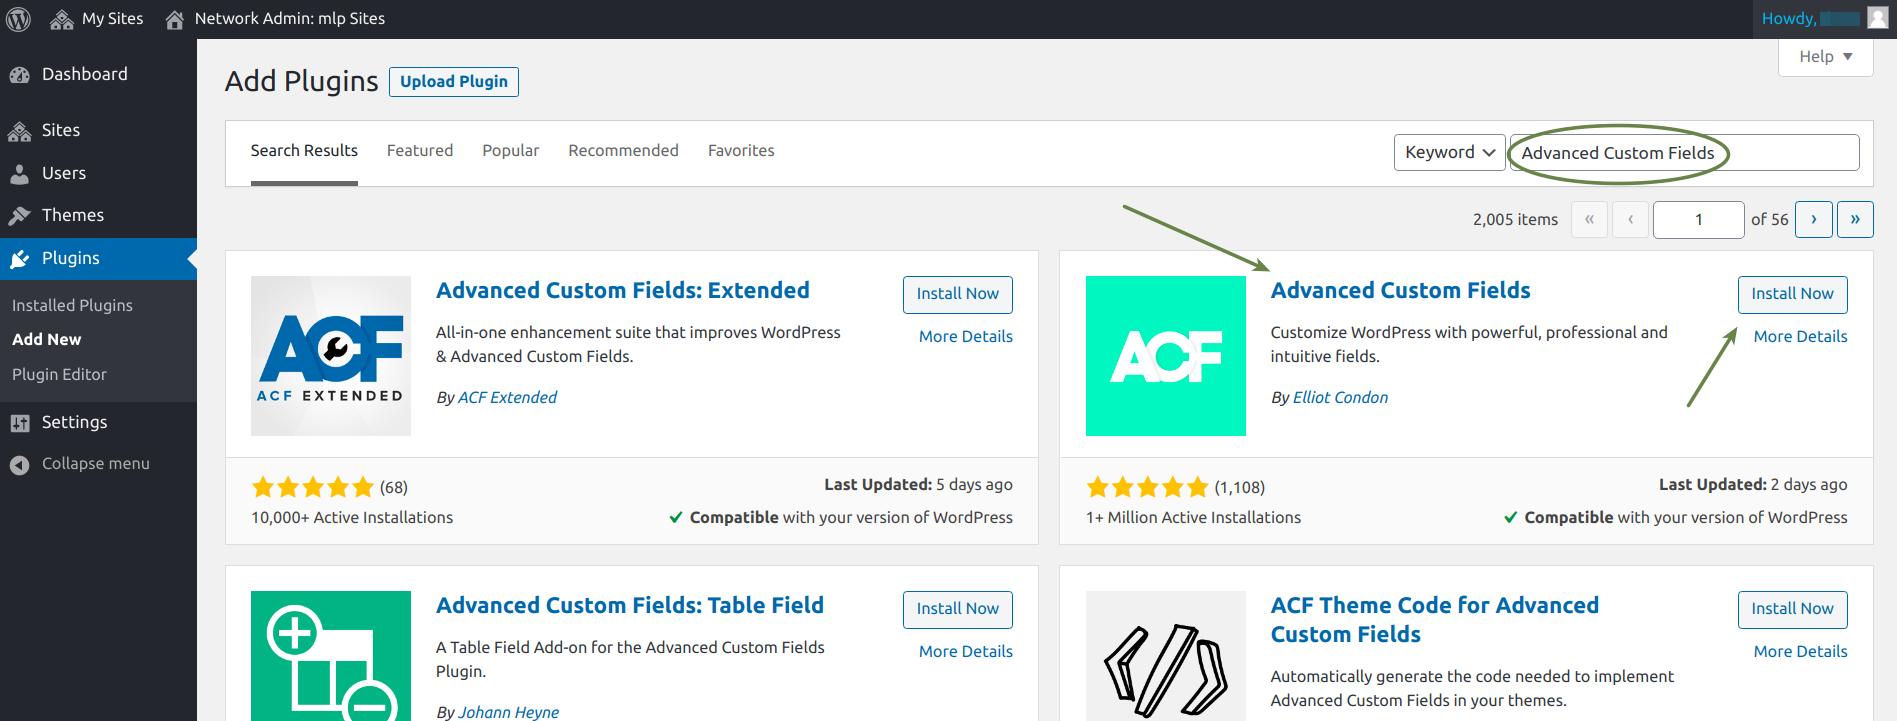
Task: Open My Sites in the admin bar
Action: tap(112, 19)
